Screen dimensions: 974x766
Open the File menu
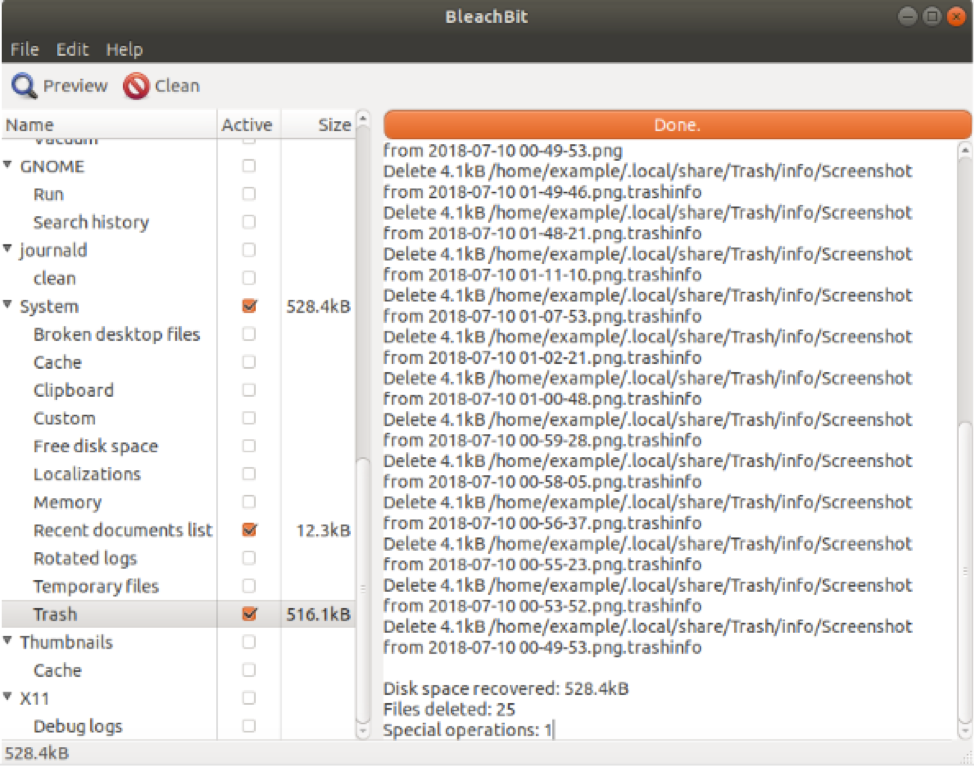[x=24, y=49]
